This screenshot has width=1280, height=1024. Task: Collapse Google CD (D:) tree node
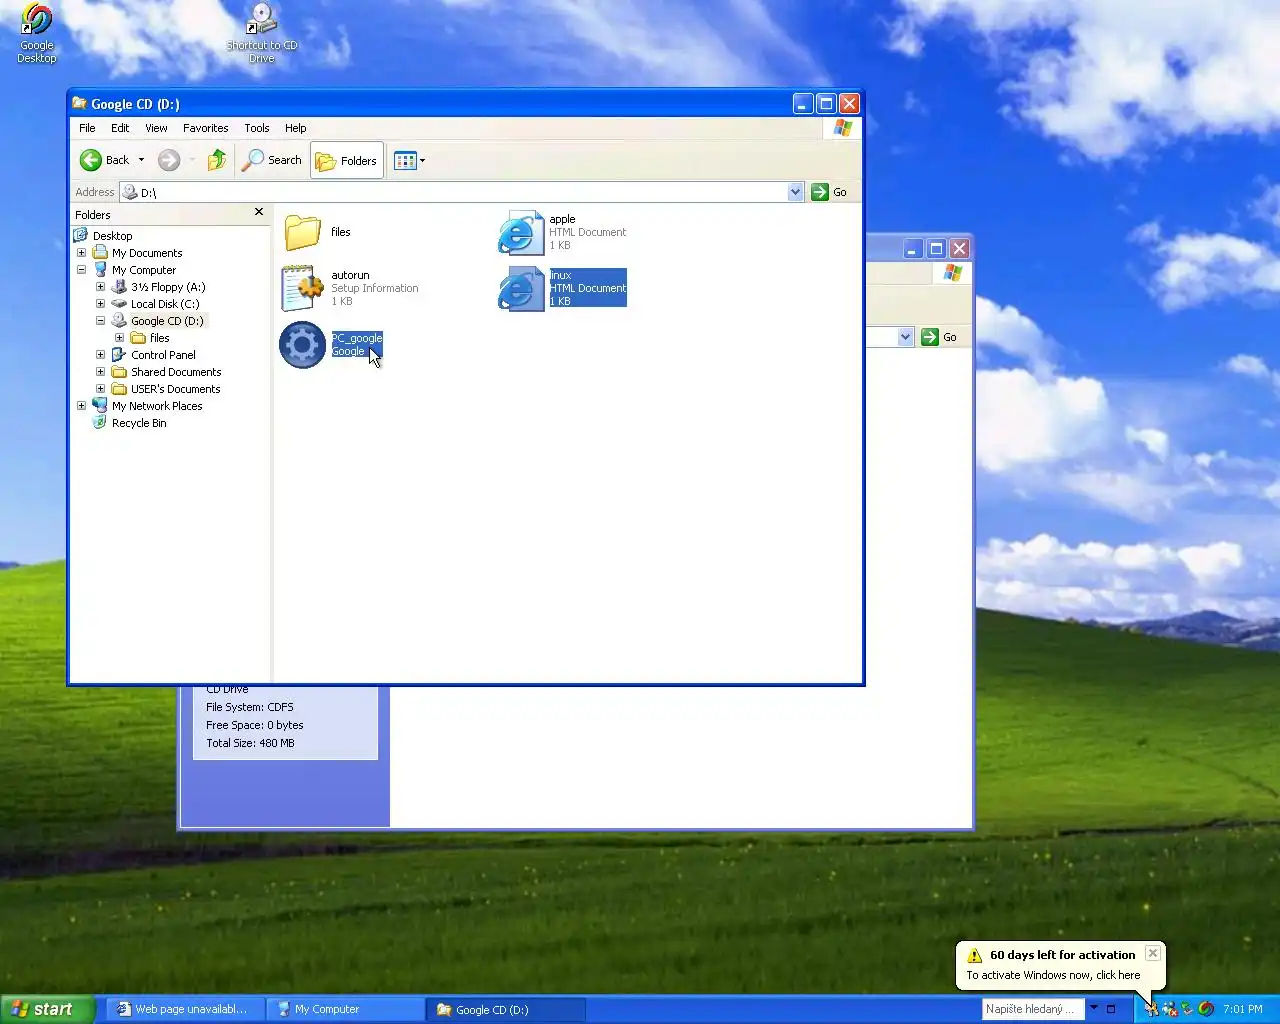pos(101,321)
